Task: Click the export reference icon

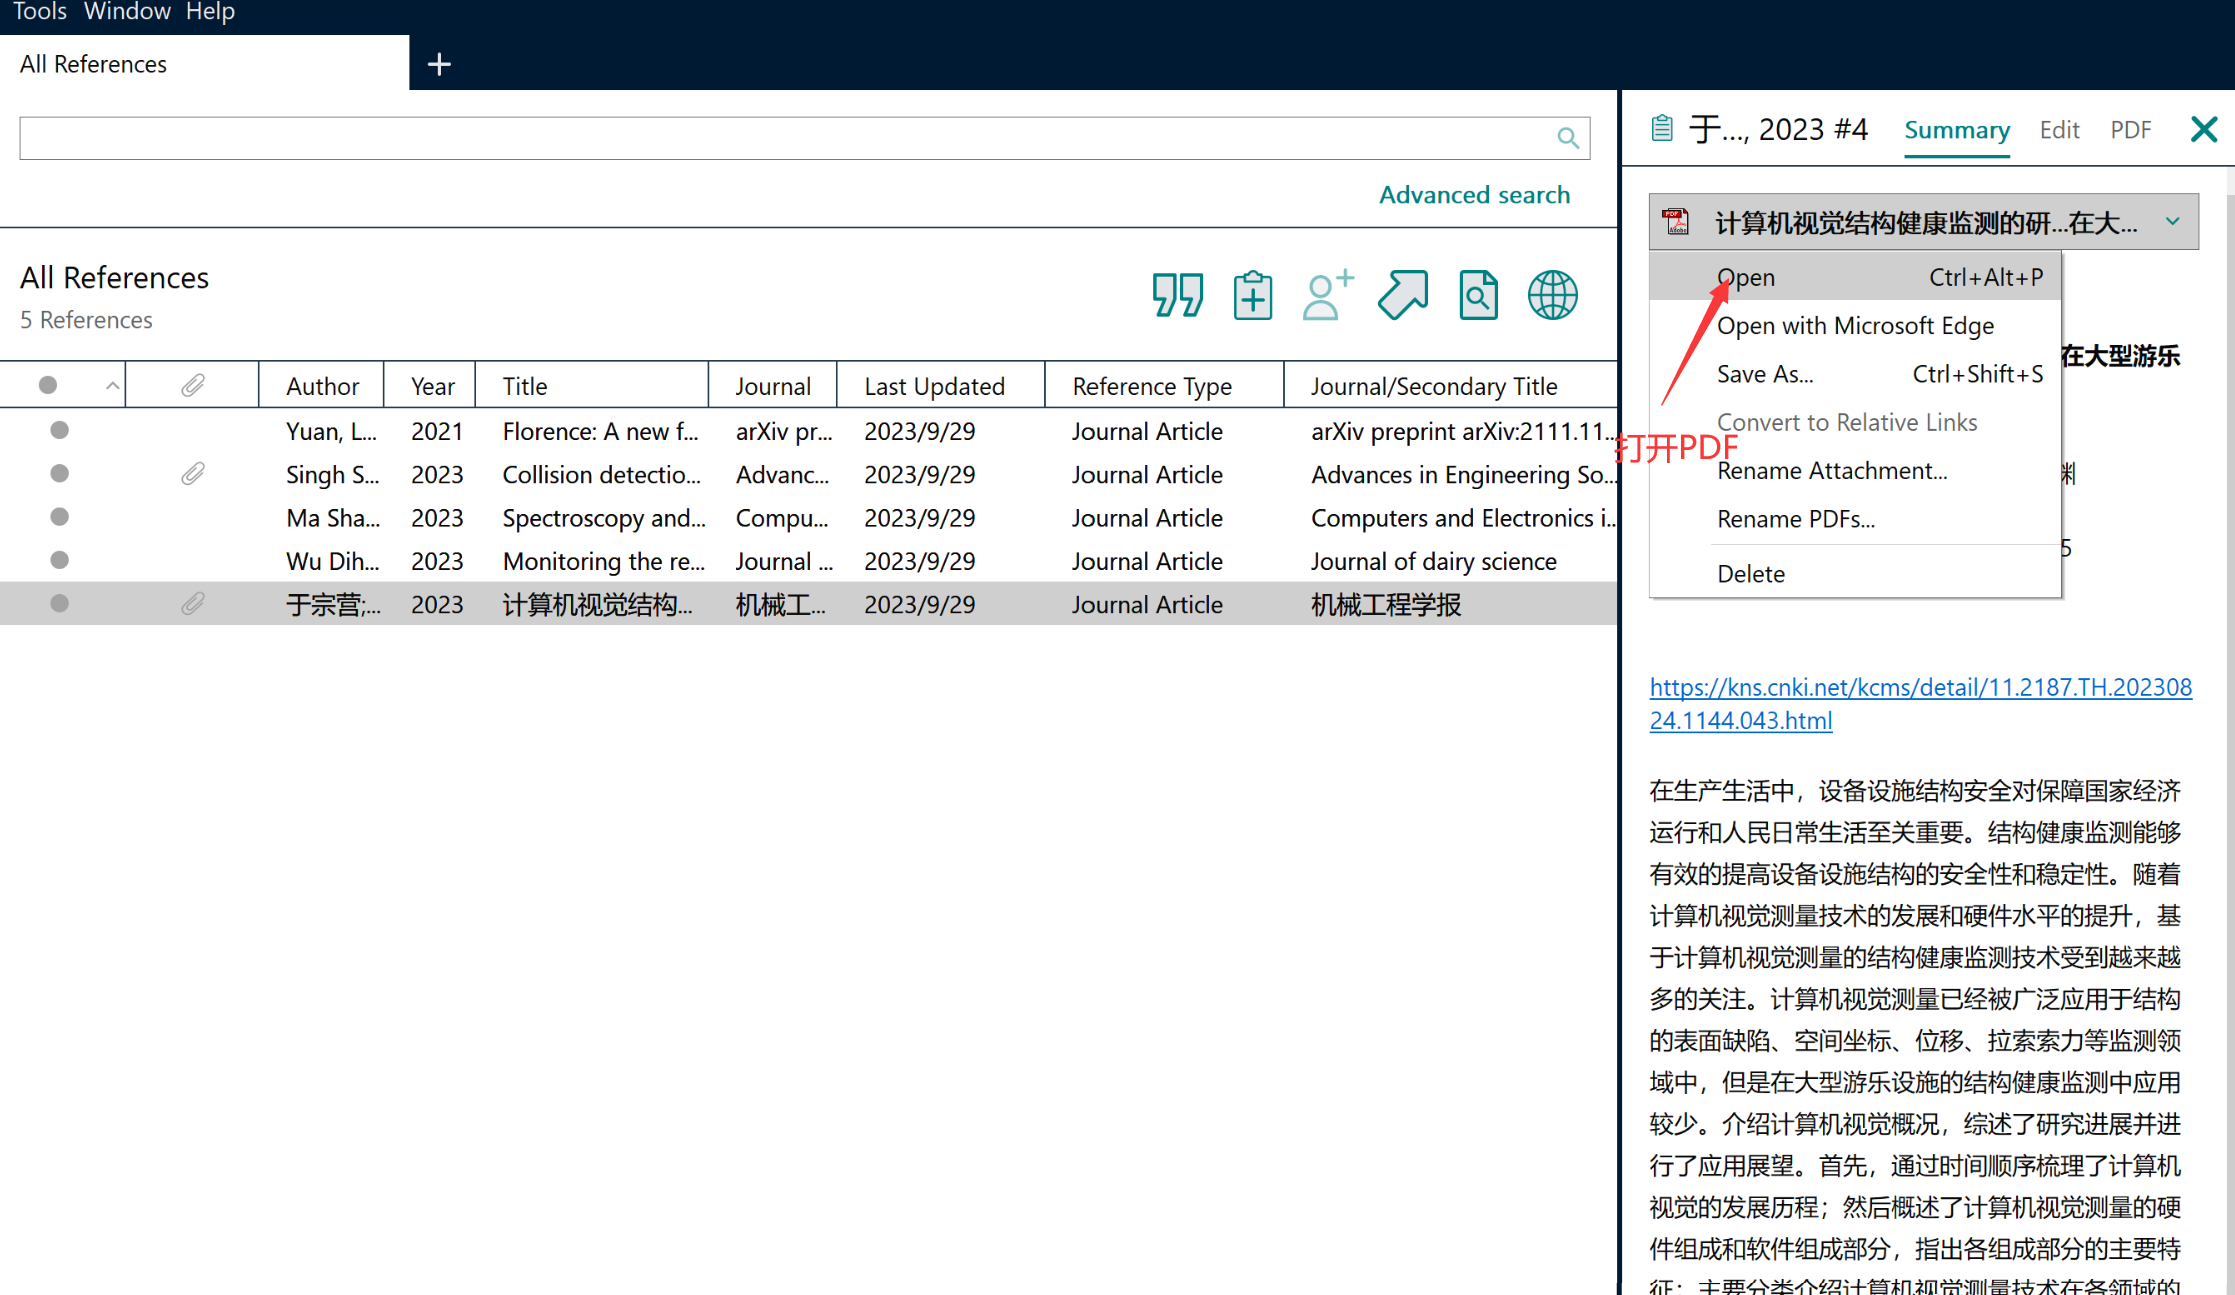Action: pyautogui.click(x=1403, y=296)
